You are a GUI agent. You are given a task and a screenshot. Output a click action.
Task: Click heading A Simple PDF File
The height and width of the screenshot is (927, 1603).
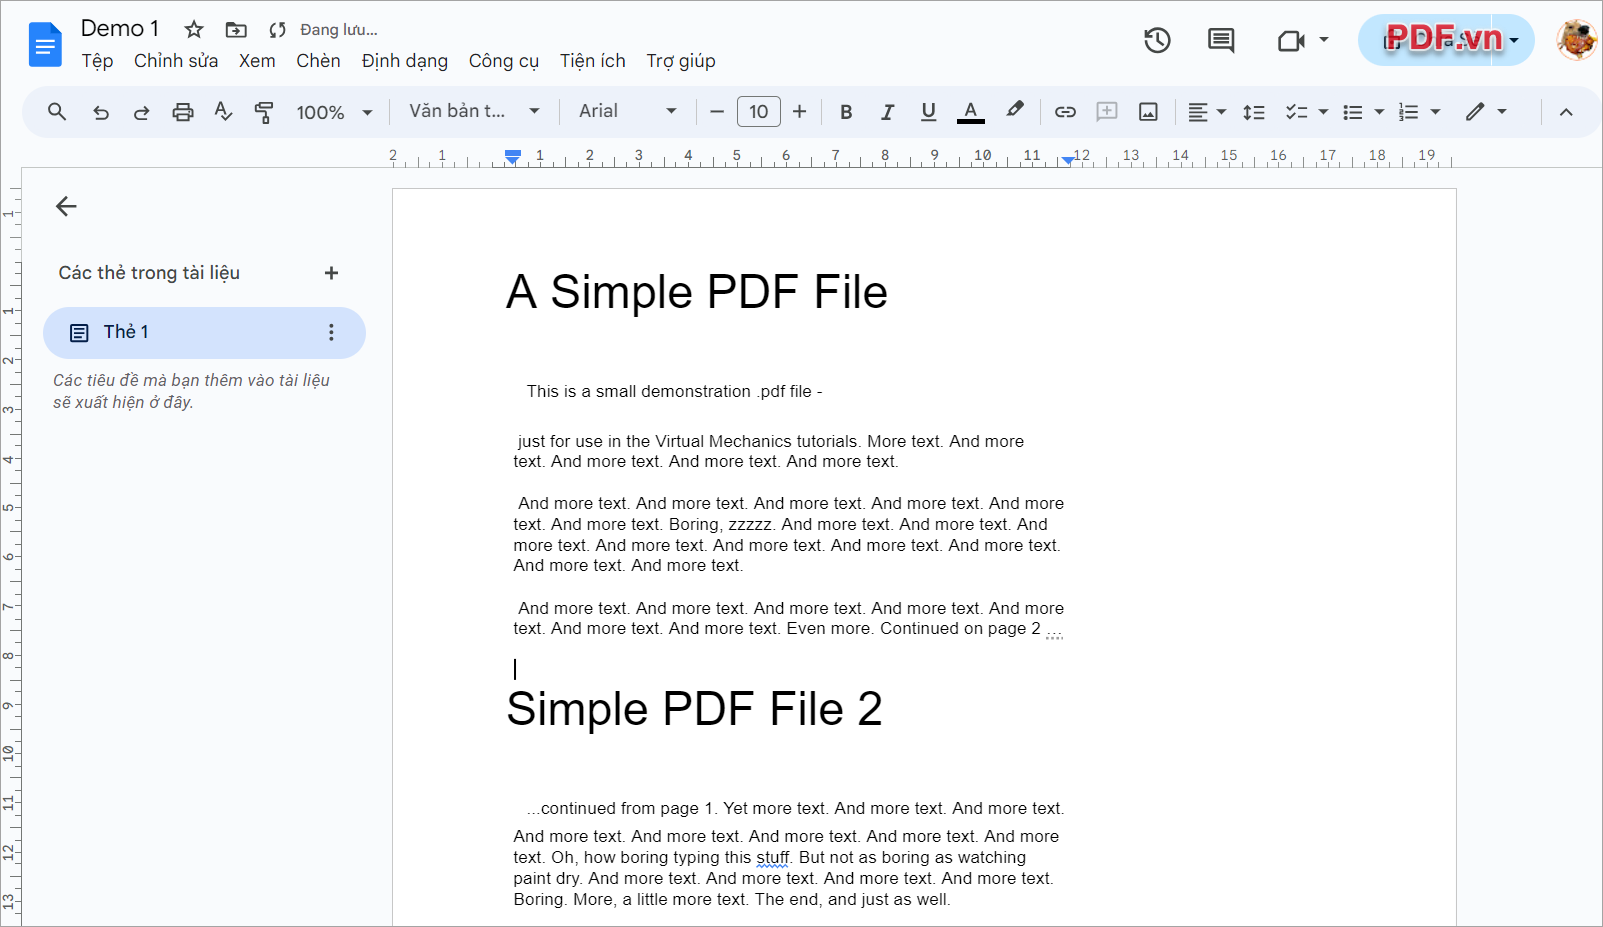click(697, 292)
